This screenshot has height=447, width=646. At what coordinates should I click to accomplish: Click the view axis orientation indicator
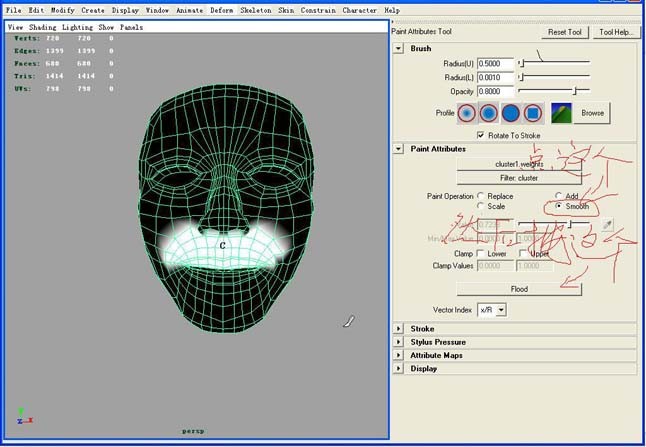[24, 416]
